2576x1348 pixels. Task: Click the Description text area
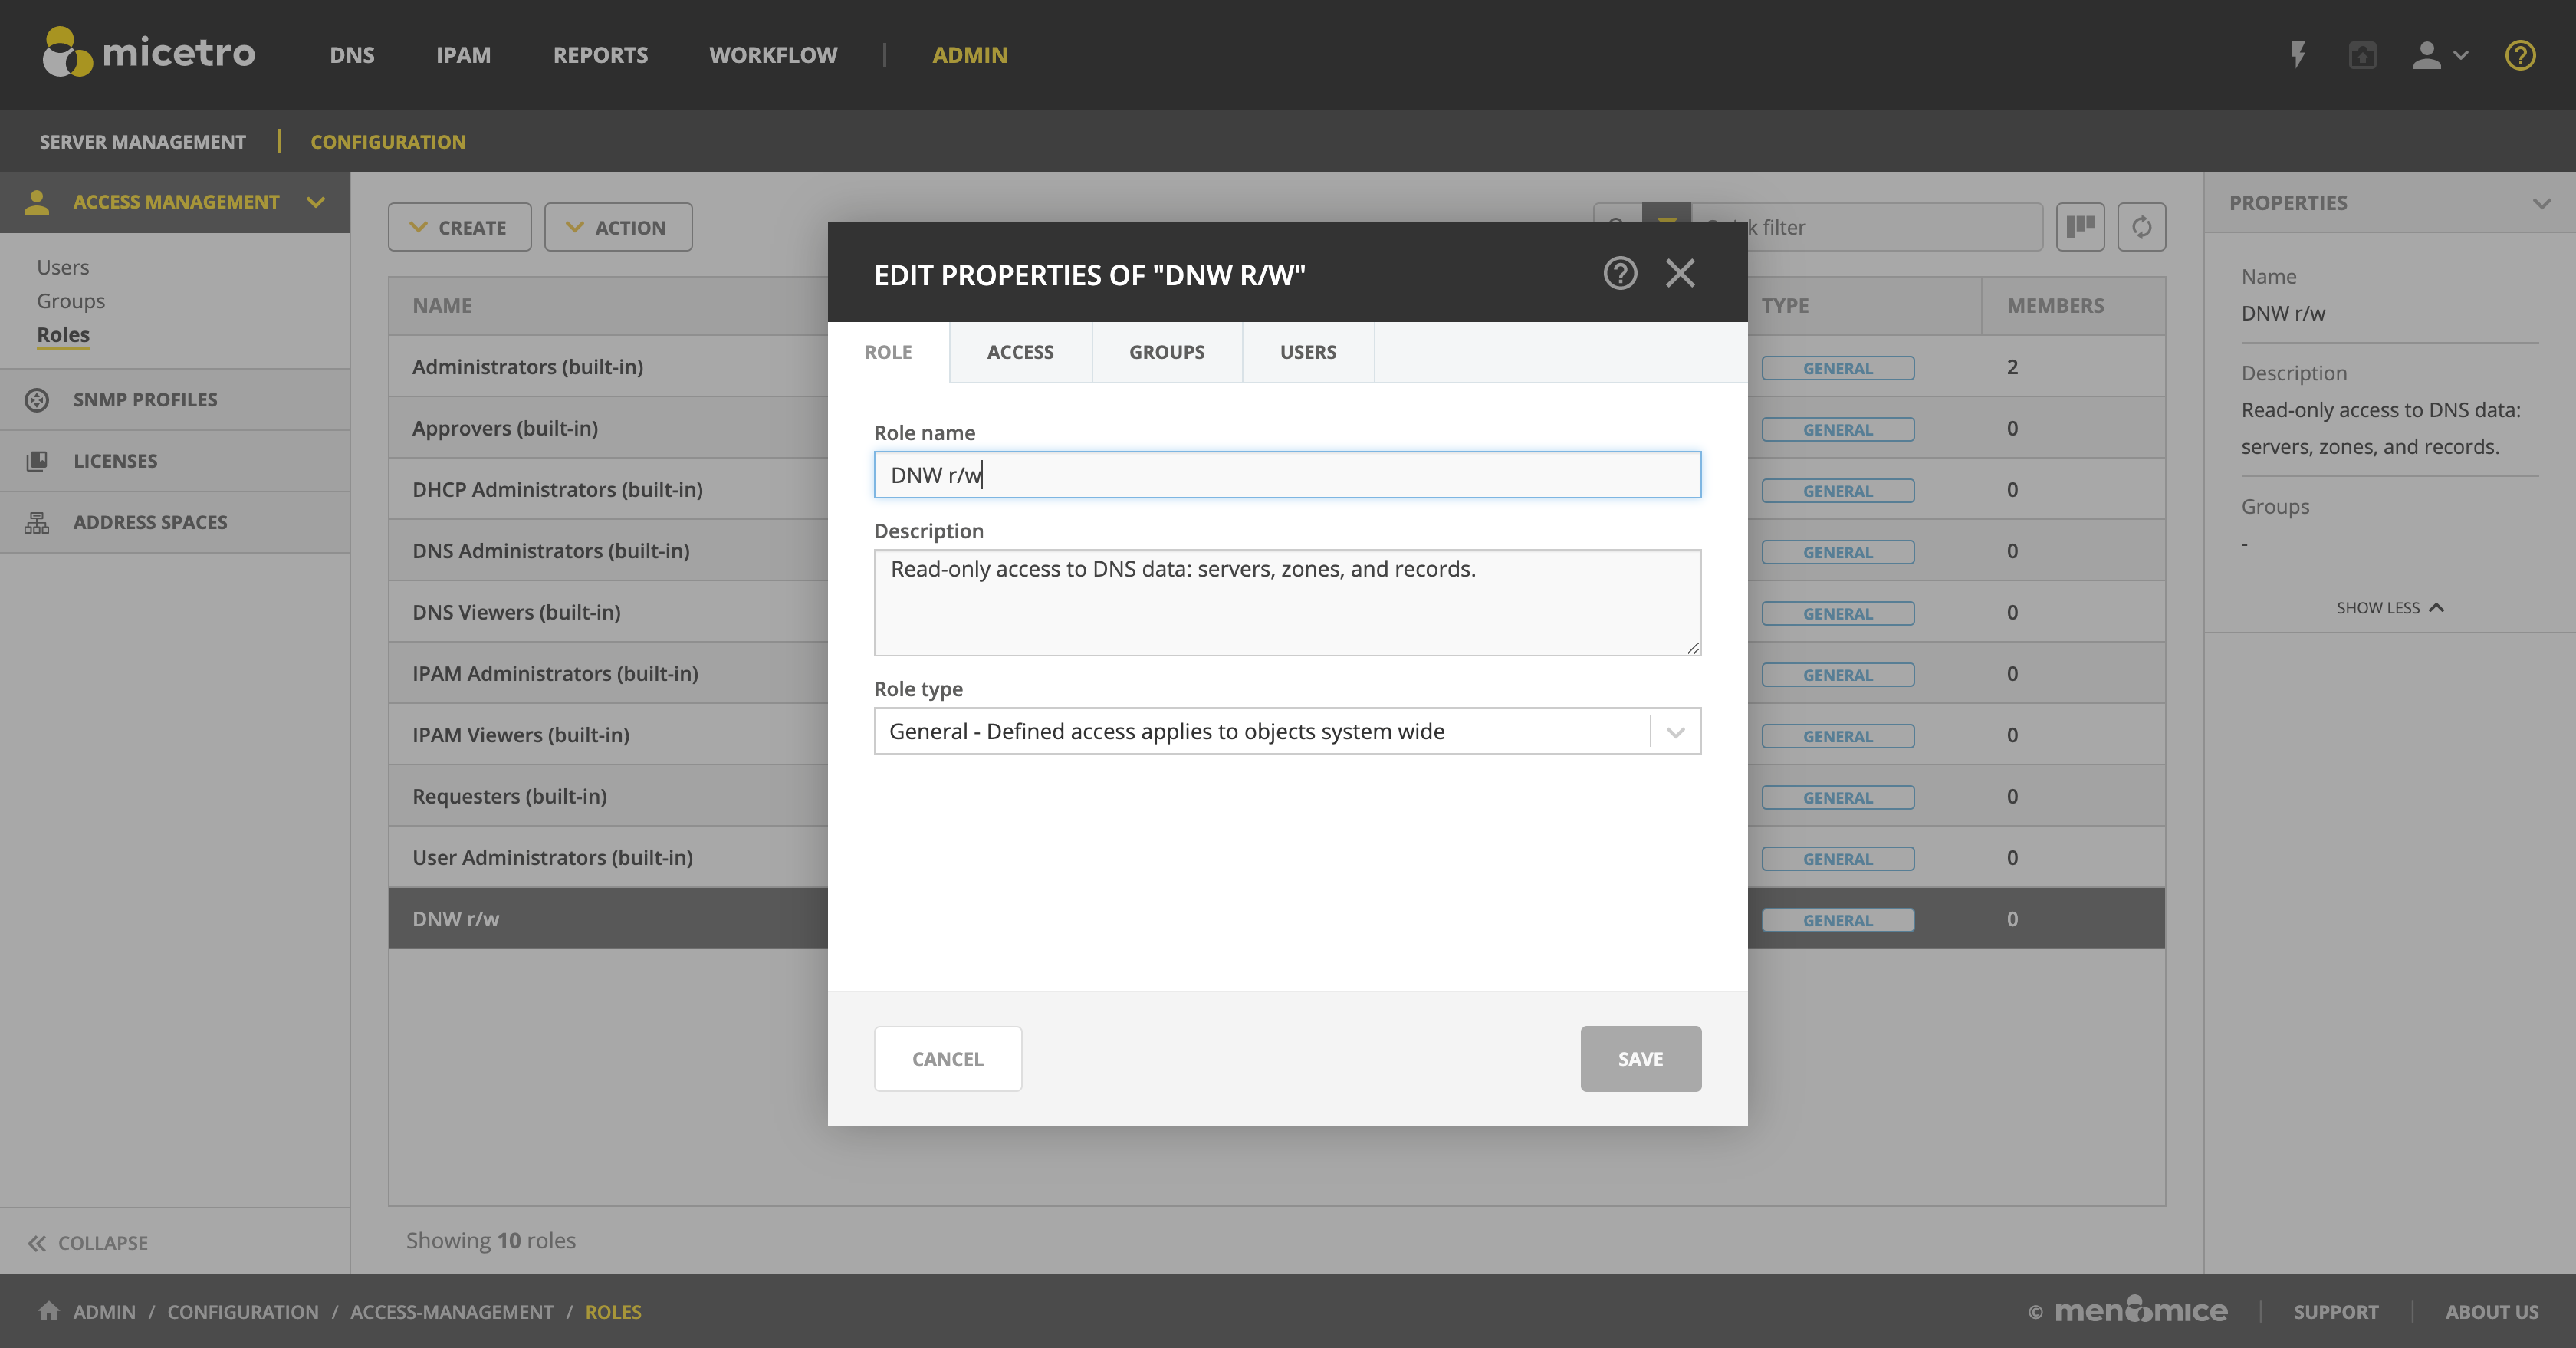pyautogui.click(x=1286, y=602)
